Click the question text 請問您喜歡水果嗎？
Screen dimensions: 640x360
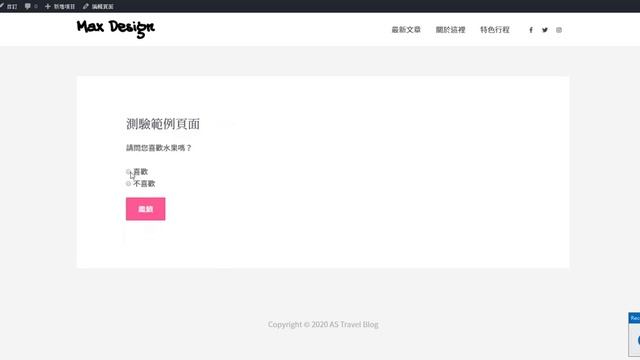pos(159,148)
